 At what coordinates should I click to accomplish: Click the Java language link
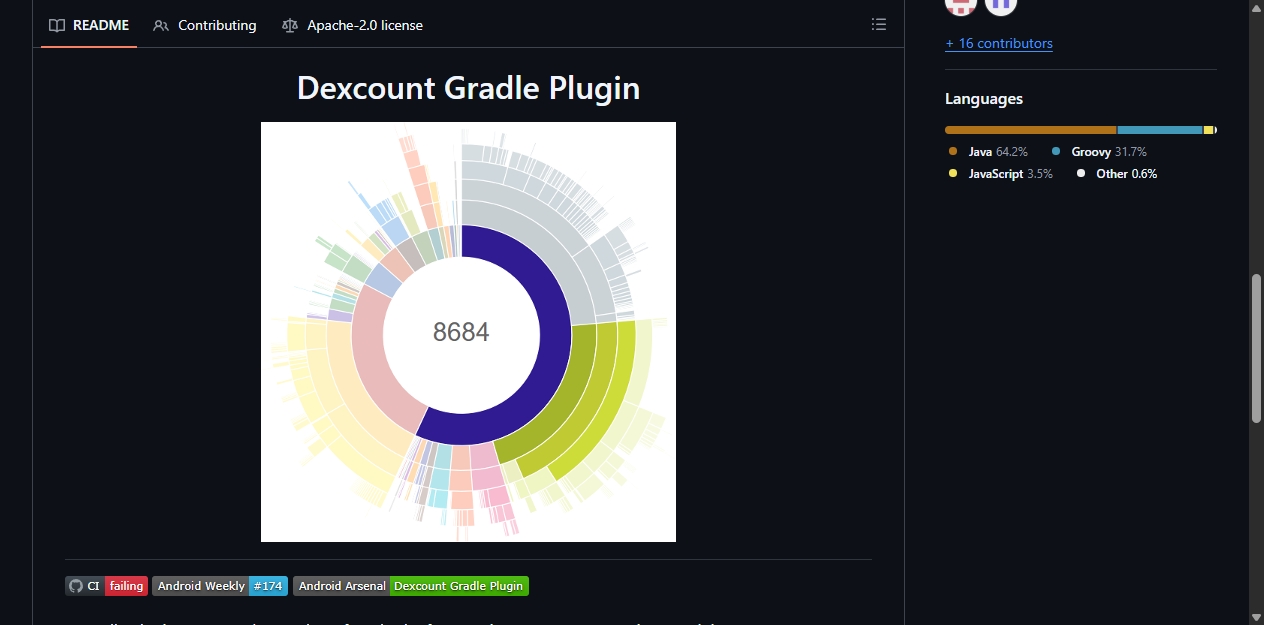pos(988,152)
